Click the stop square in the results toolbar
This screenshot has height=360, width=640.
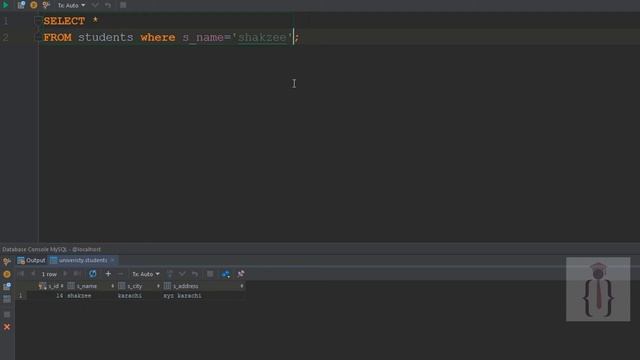pos(210,274)
